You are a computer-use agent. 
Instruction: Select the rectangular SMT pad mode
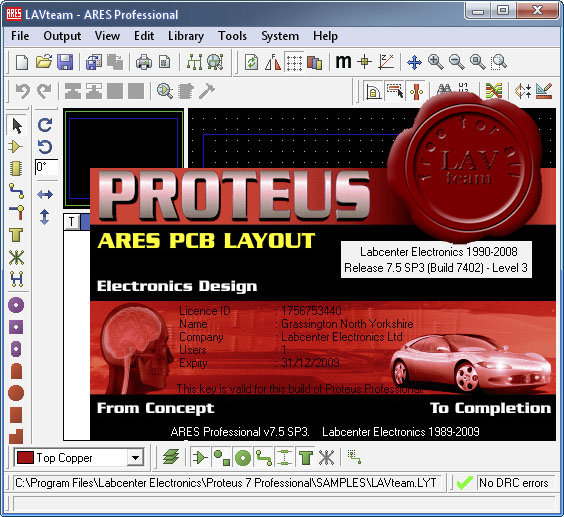[x=16, y=415]
